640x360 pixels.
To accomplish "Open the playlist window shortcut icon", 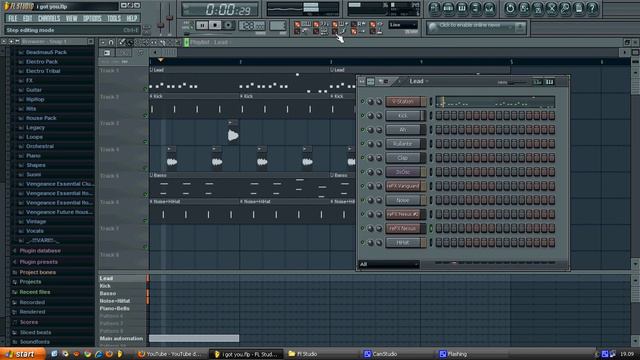I will pos(434,8).
